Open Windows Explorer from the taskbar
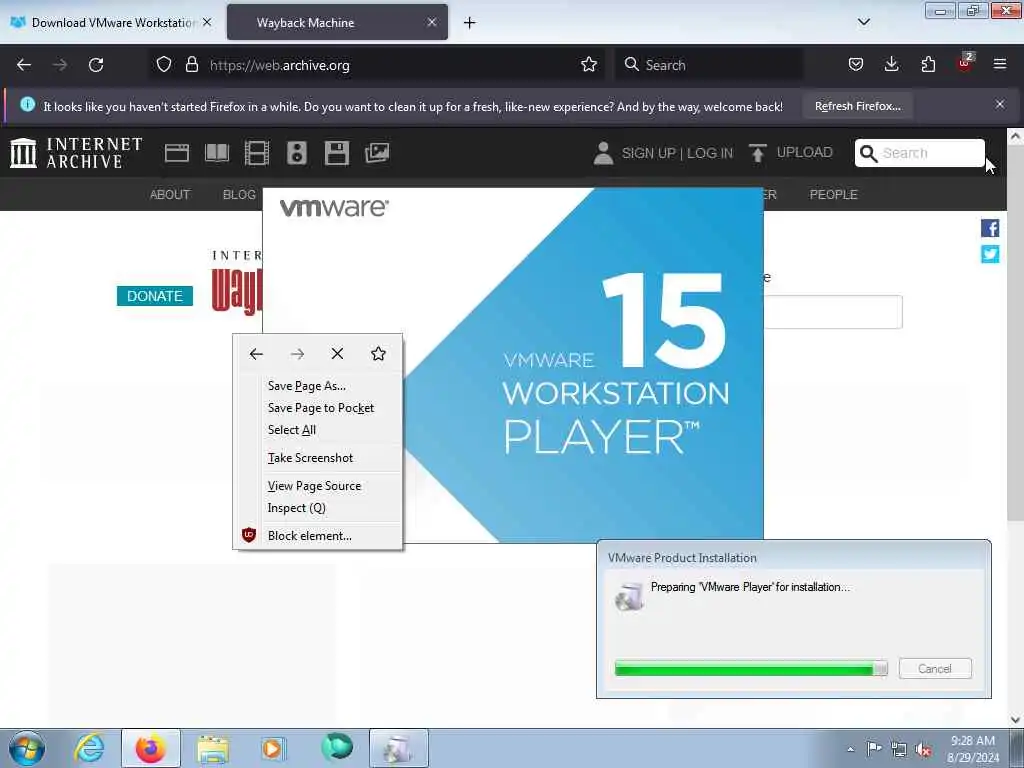The image size is (1024, 768). 212,748
